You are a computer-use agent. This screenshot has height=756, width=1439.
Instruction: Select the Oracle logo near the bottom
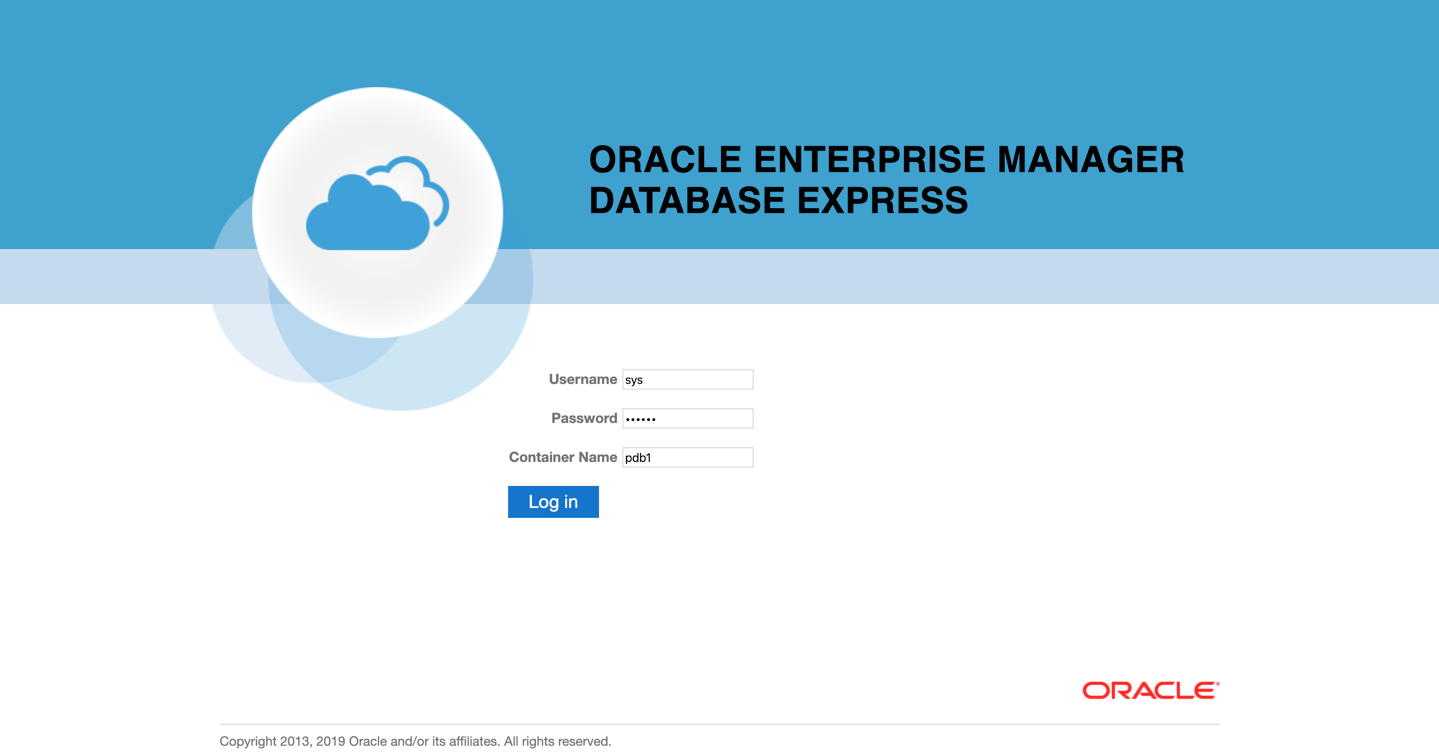click(1148, 688)
